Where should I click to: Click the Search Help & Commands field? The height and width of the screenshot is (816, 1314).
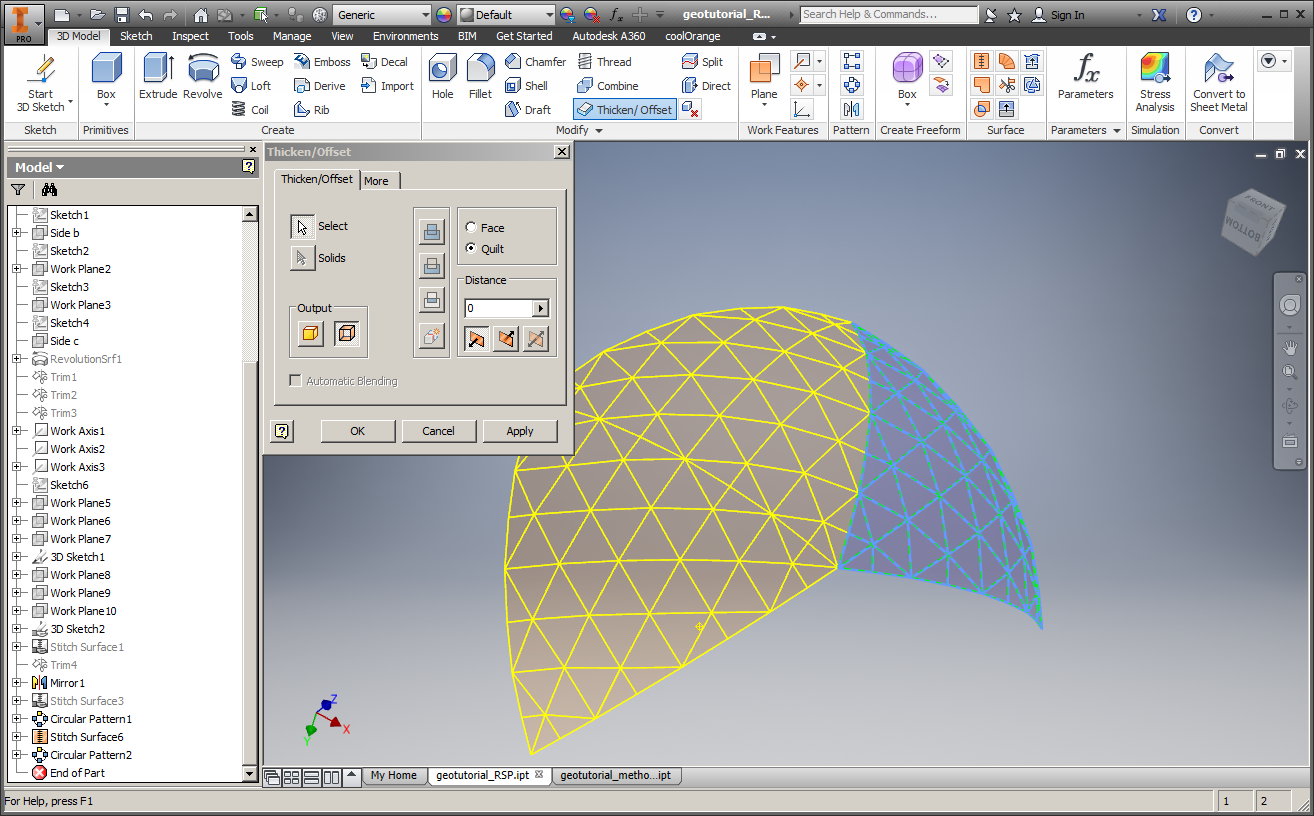pos(889,15)
